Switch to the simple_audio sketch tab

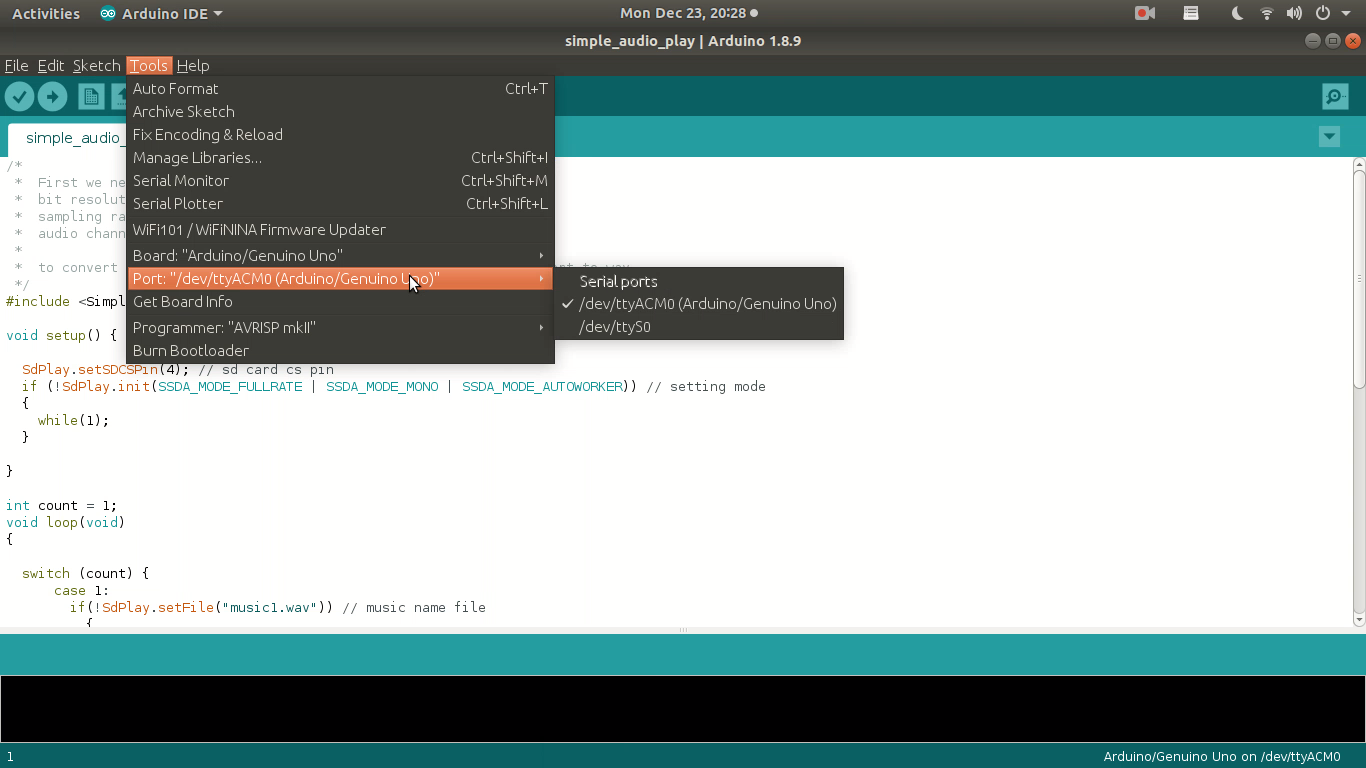pos(68,138)
